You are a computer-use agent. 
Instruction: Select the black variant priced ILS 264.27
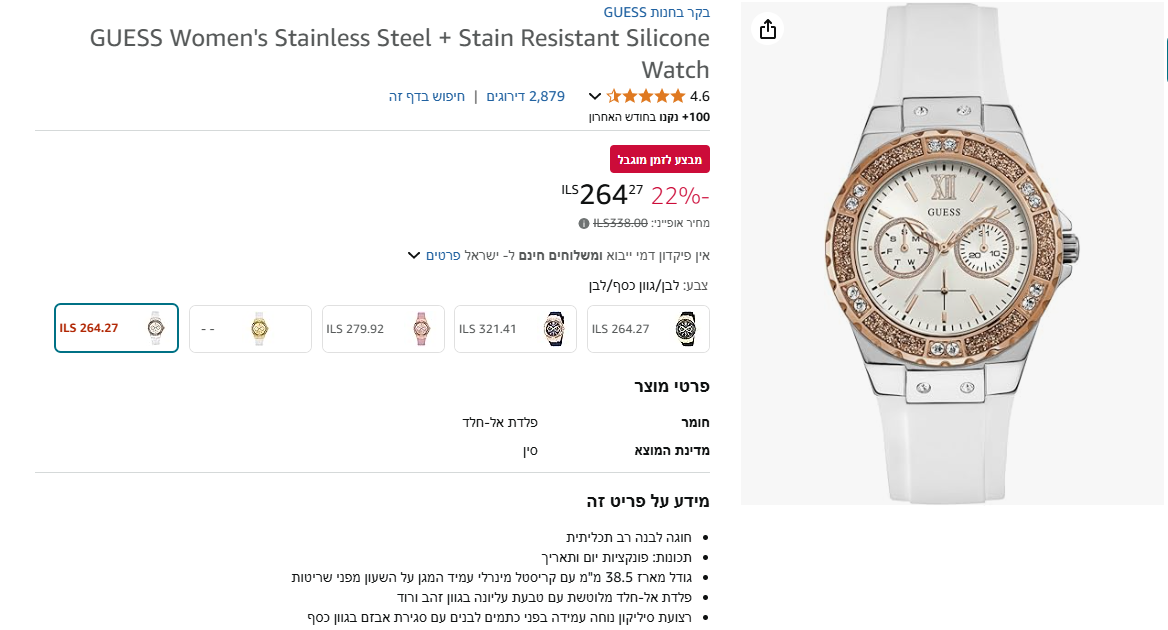tap(648, 328)
